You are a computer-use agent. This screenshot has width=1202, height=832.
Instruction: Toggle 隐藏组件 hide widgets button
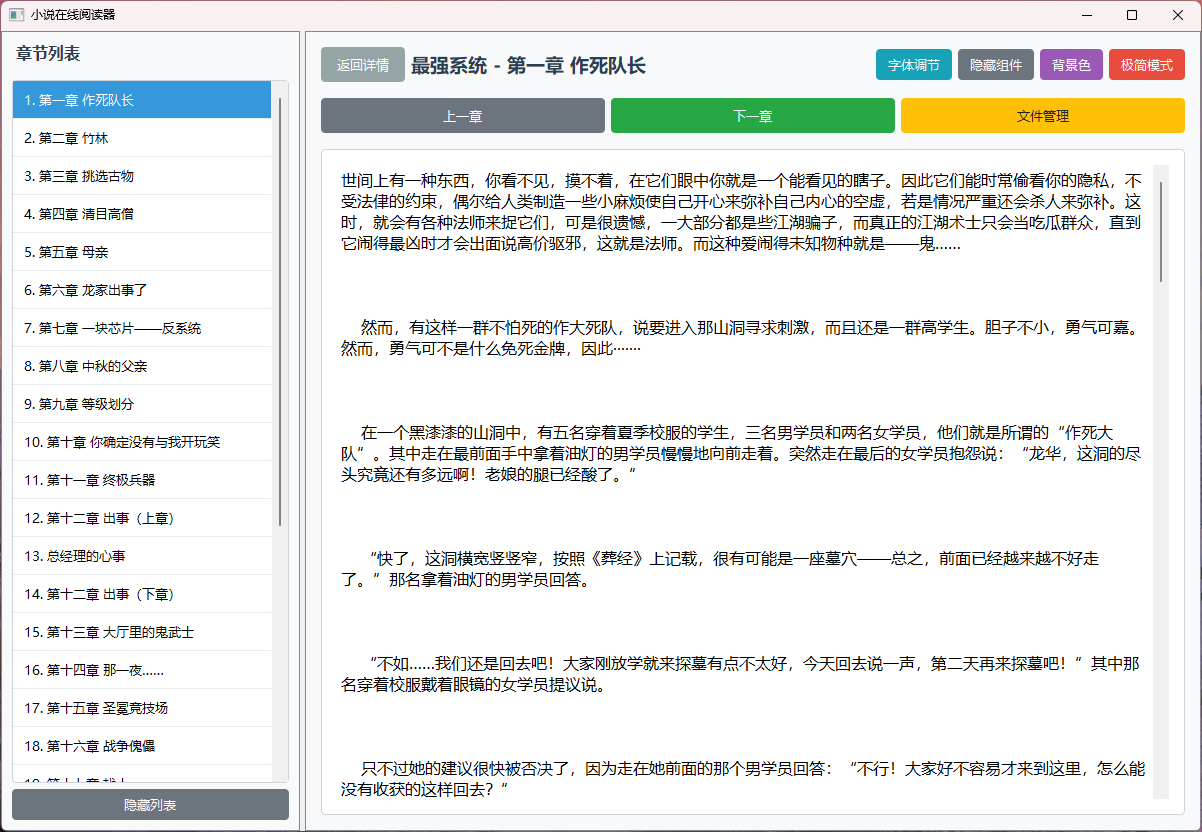995,65
